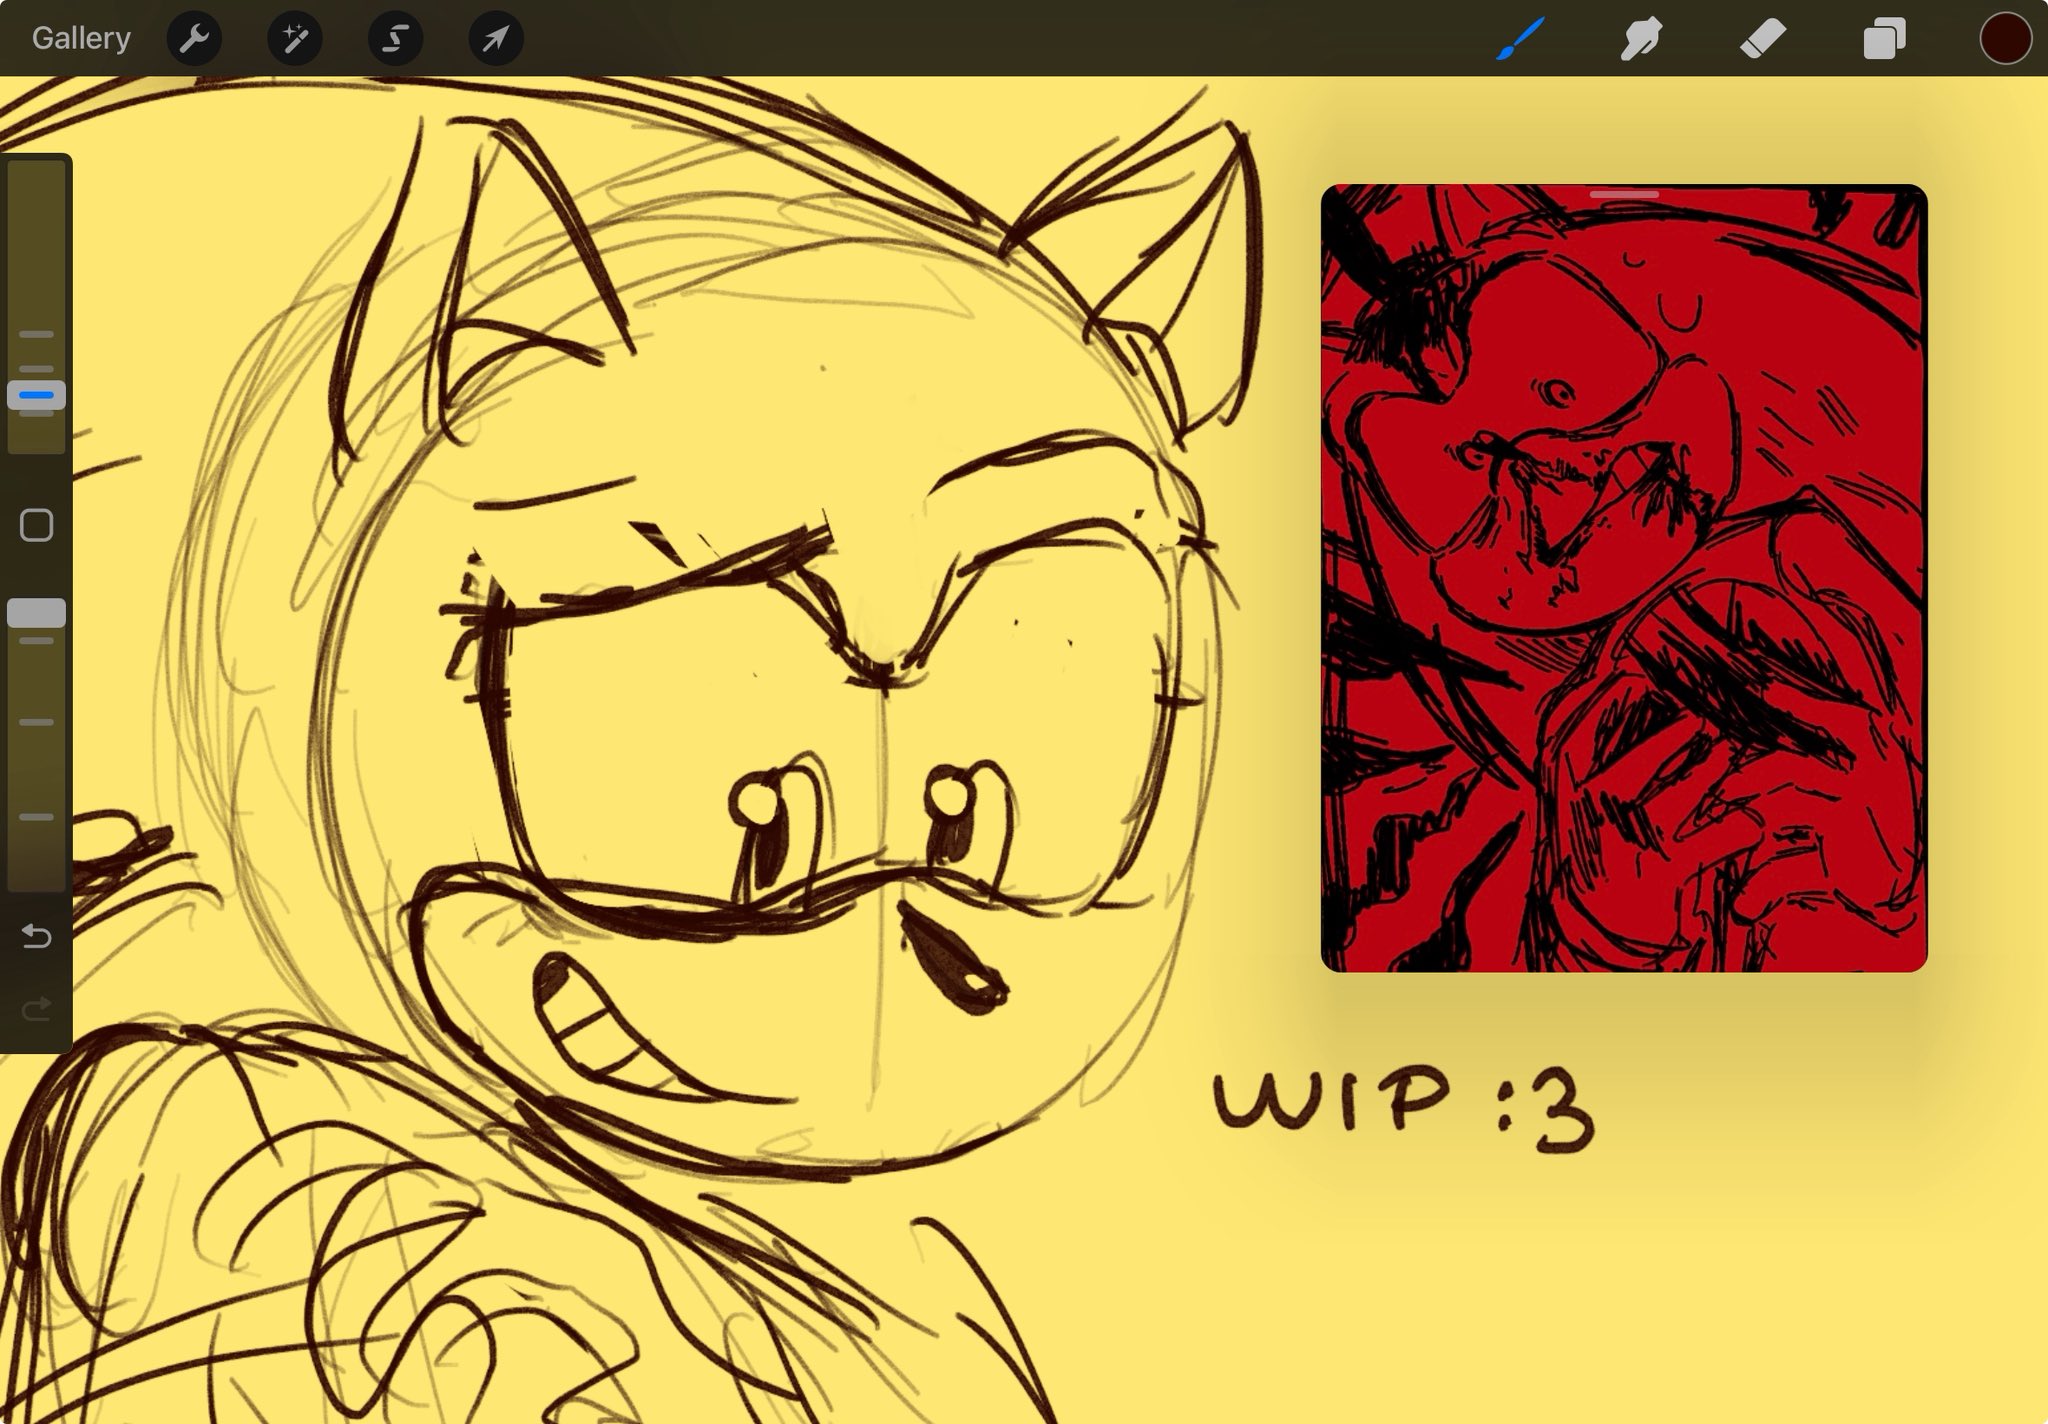The width and height of the screenshot is (2048, 1424).
Task: Open the Layers panel
Action: tap(1884, 39)
